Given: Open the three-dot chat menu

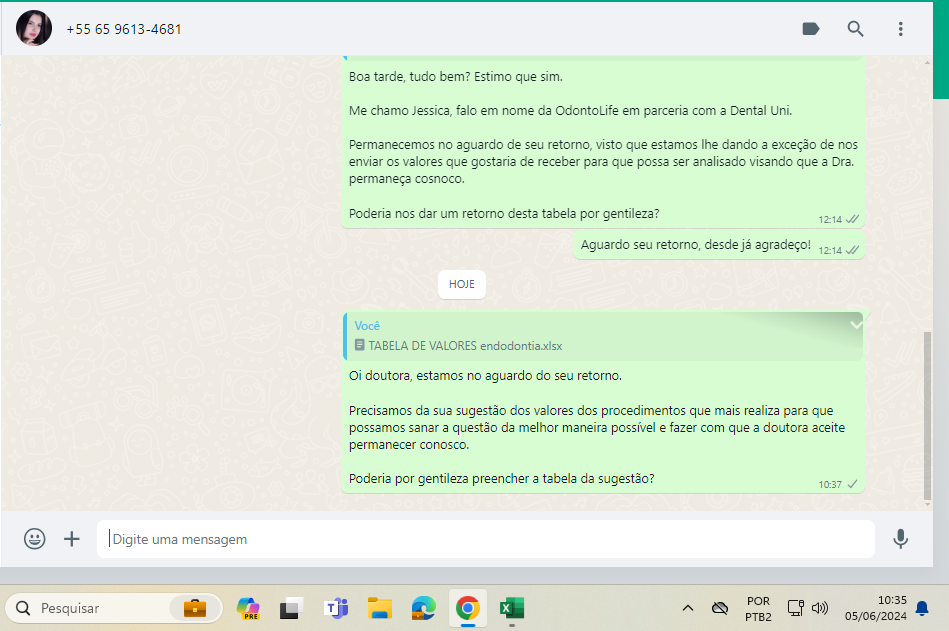Looking at the screenshot, I should point(900,29).
